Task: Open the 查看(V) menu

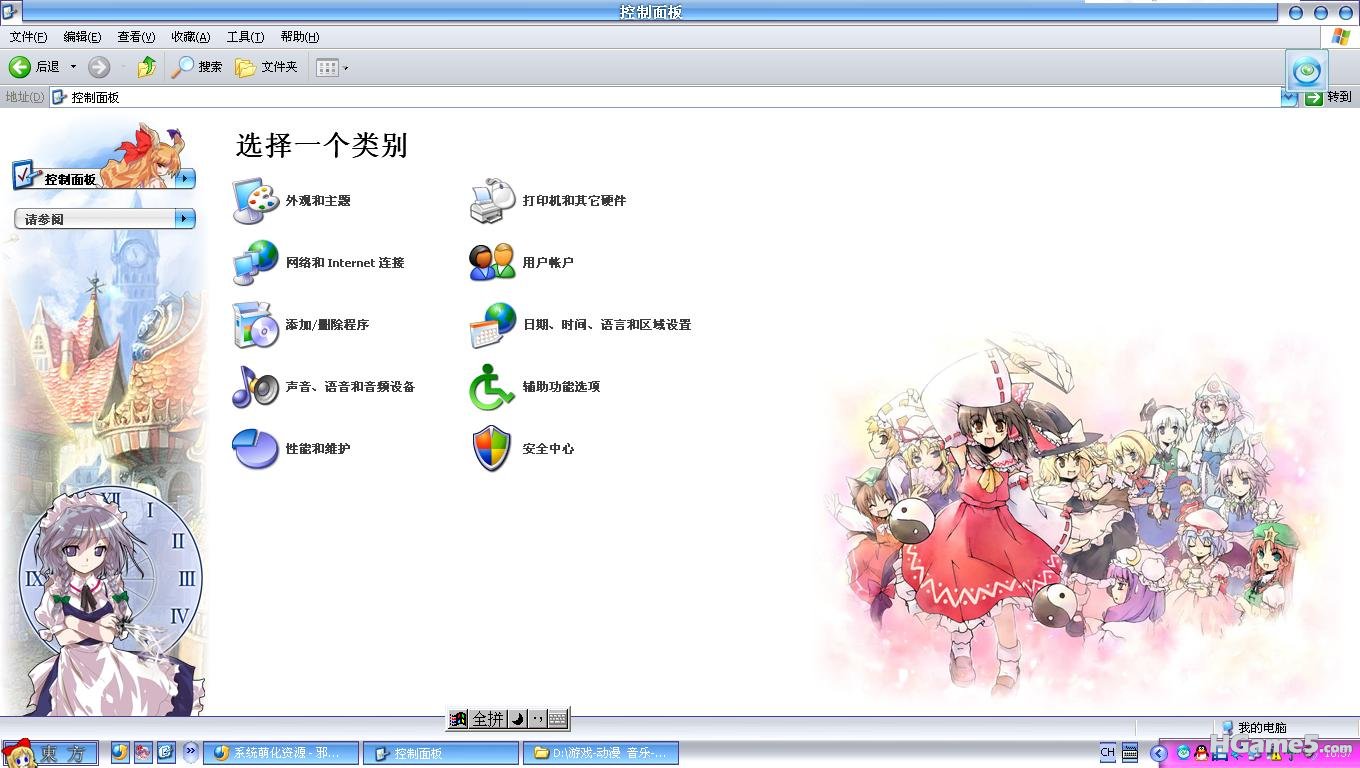Action: pos(136,37)
